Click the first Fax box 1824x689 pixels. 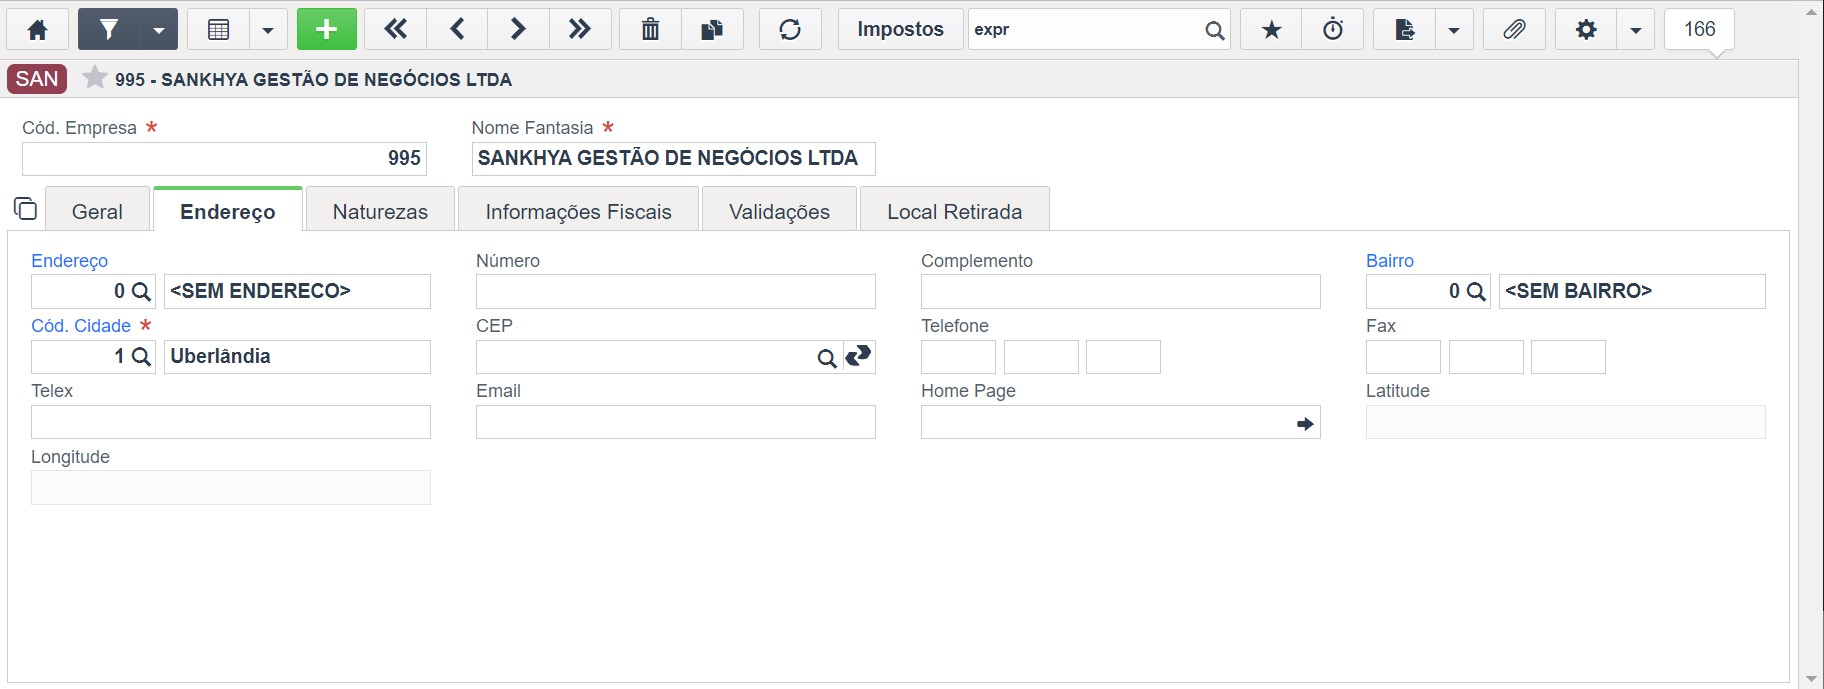click(1403, 357)
